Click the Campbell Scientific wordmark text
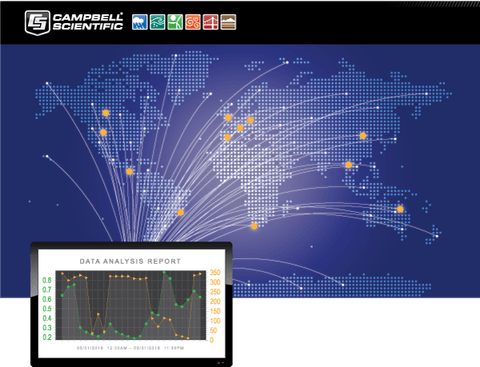Viewport: 480px width, 367px height. point(88,22)
